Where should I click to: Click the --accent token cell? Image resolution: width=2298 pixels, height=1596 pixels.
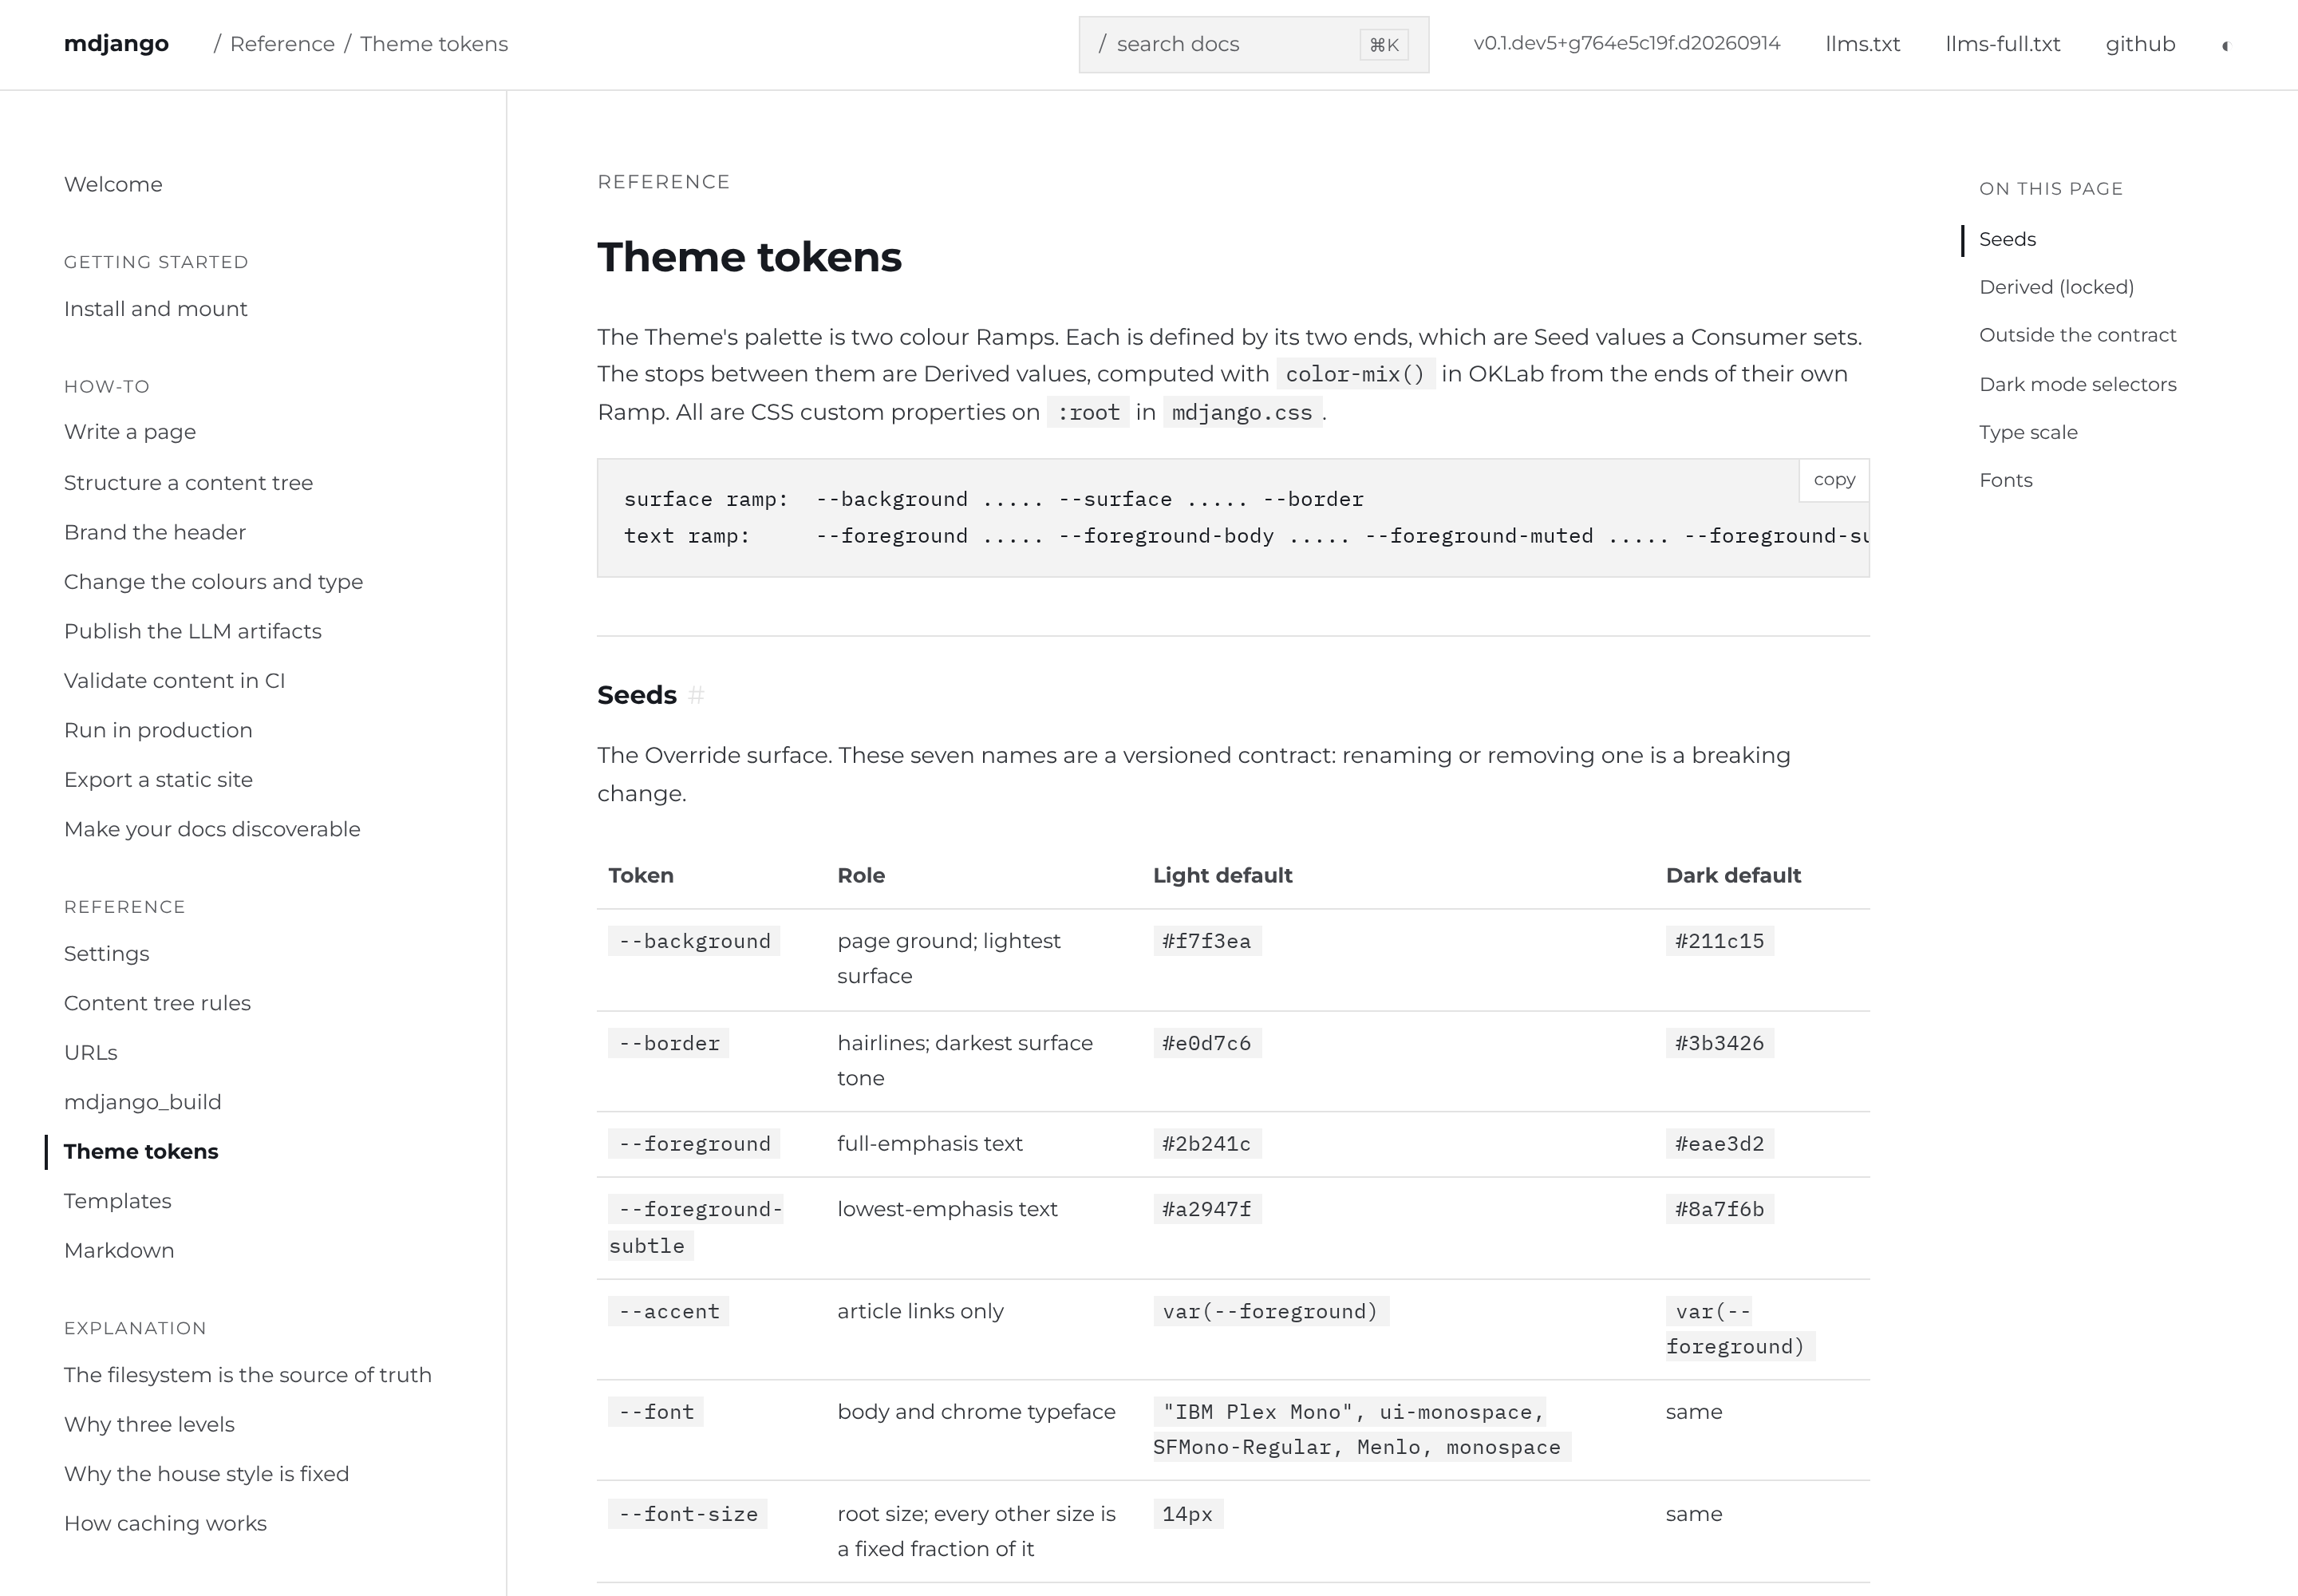click(669, 1312)
